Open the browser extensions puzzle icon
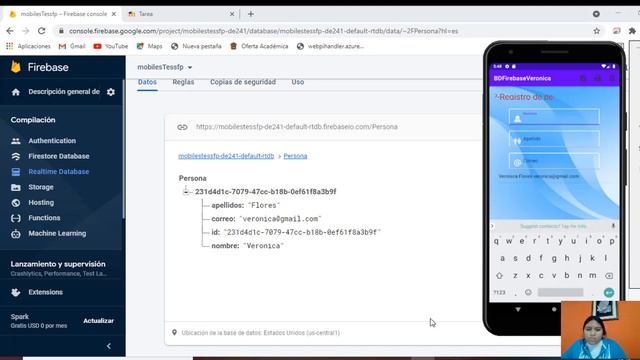Image resolution: width=640 pixels, height=360 pixels. click(632, 31)
